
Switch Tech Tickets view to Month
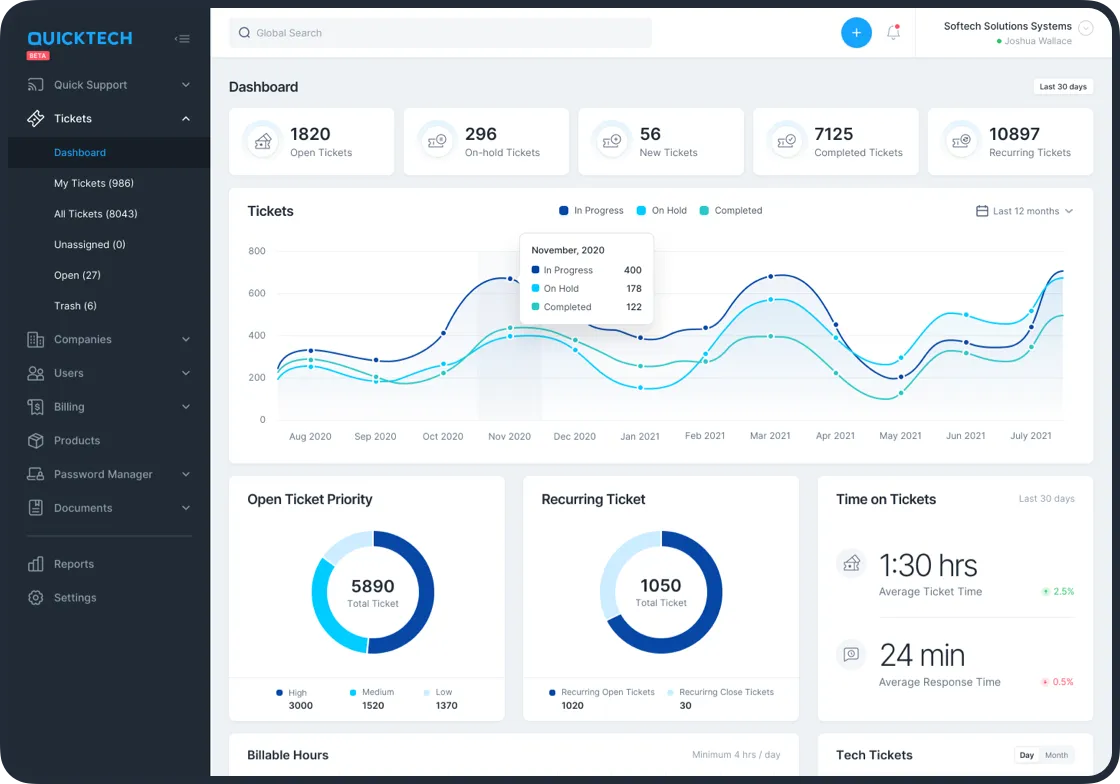[x=1056, y=755]
